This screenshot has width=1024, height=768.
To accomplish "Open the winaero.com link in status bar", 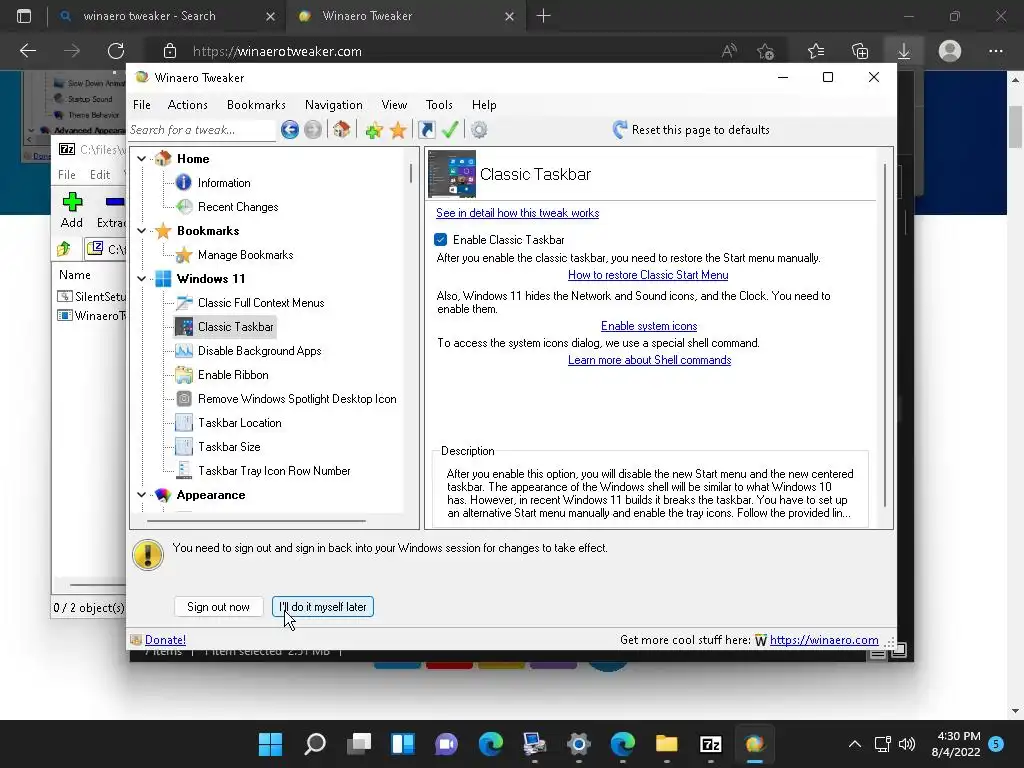I will [824, 640].
